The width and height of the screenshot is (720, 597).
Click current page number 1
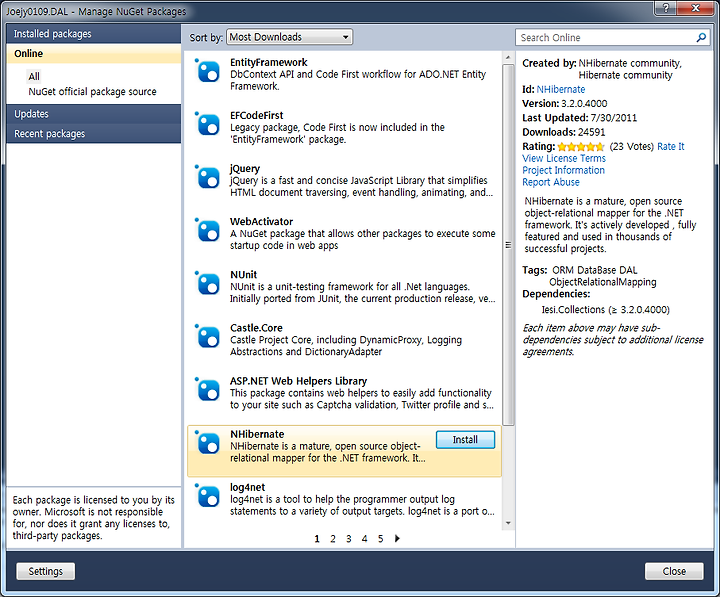(317, 539)
